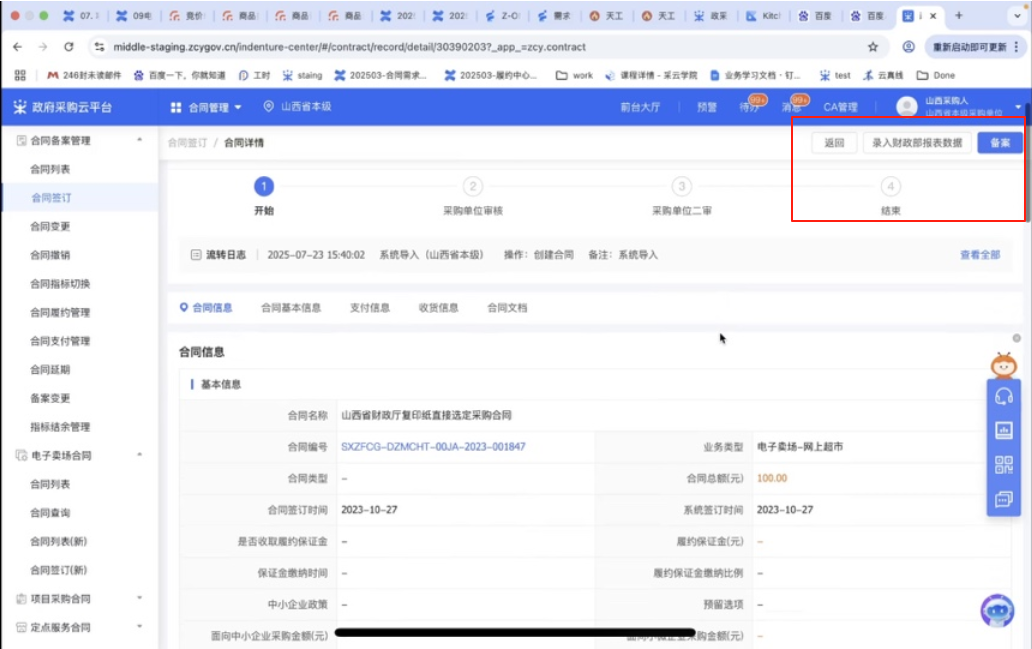1032x649 pixels.
Task: Click 查看全部 to view full log
Action: coord(979,255)
